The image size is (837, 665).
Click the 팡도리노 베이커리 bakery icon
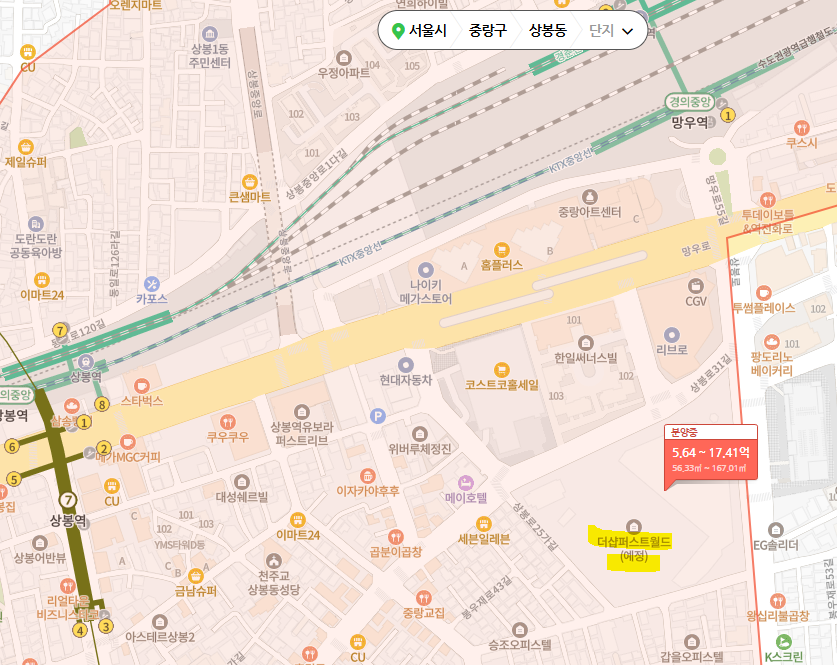tap(771, 342)
